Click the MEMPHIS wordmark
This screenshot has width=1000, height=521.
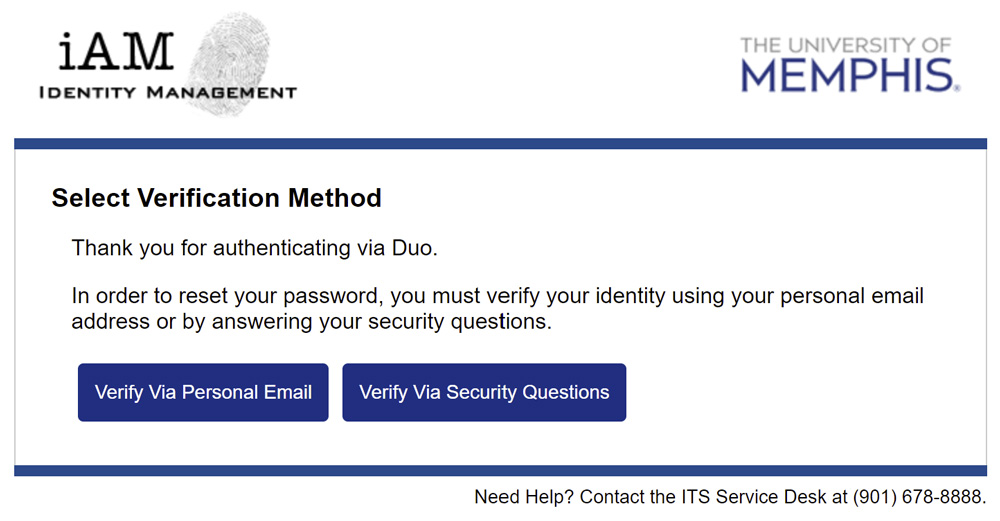pyautogui.click(x=848, y=75)
